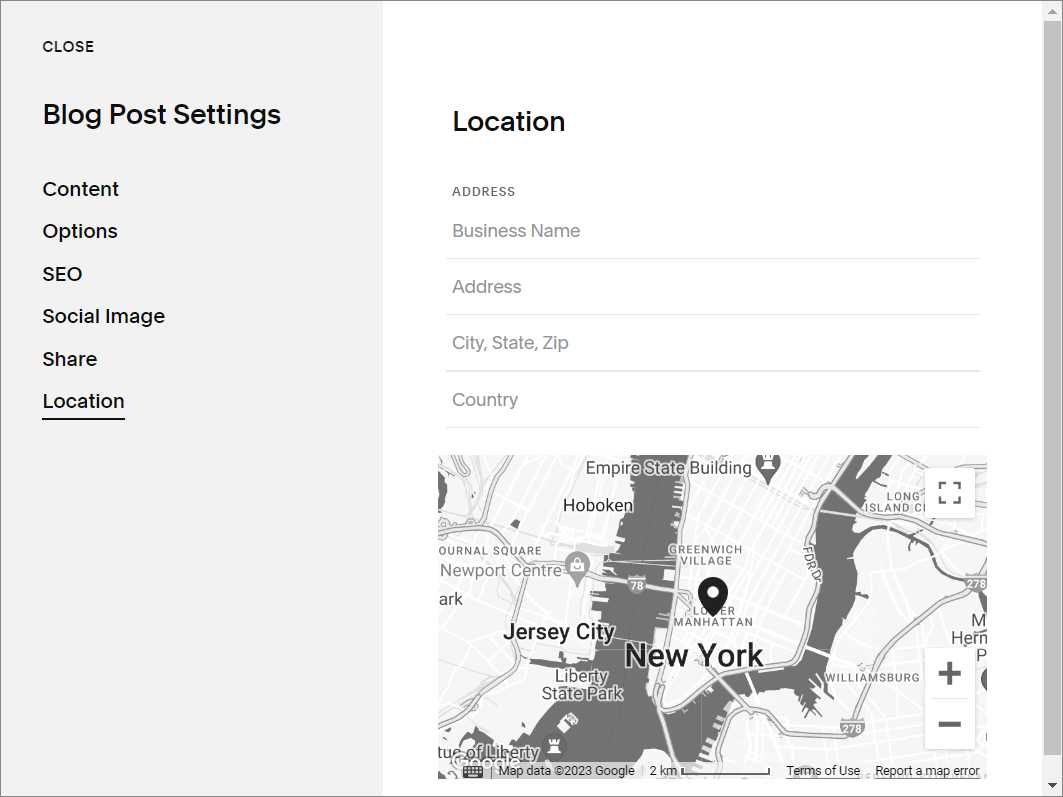The width and height of the screenshot is (1063, 797).
Task: Click the Address input field
Action: tap(712, 287)
